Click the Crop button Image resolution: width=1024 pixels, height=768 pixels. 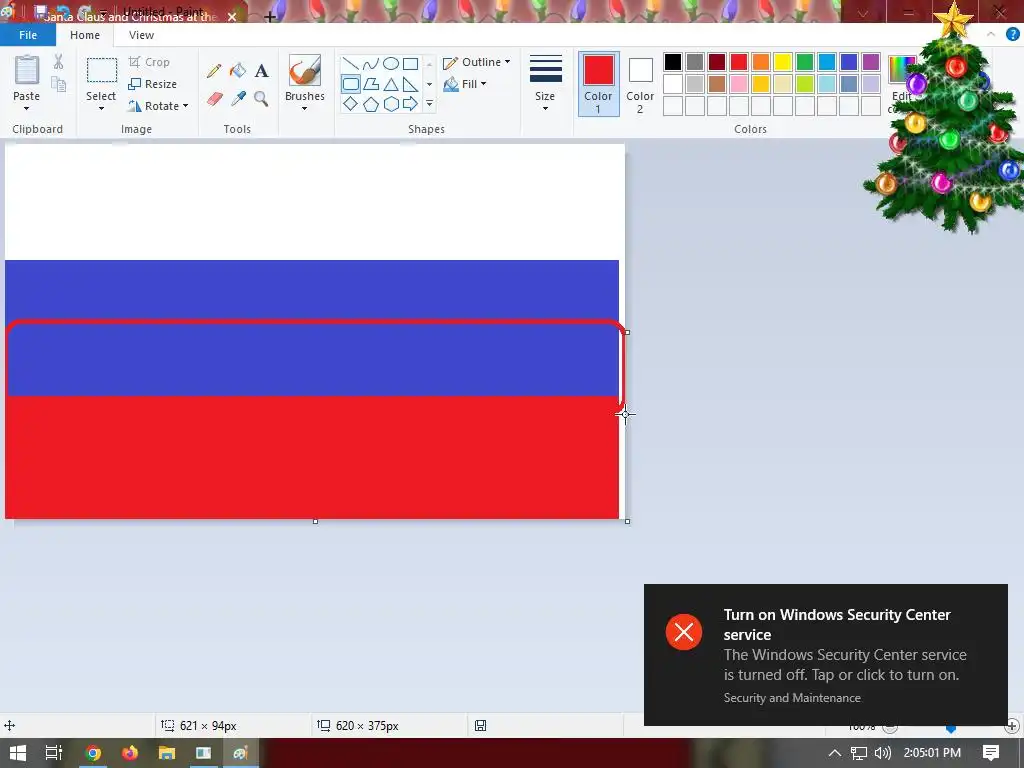point(150,62)
